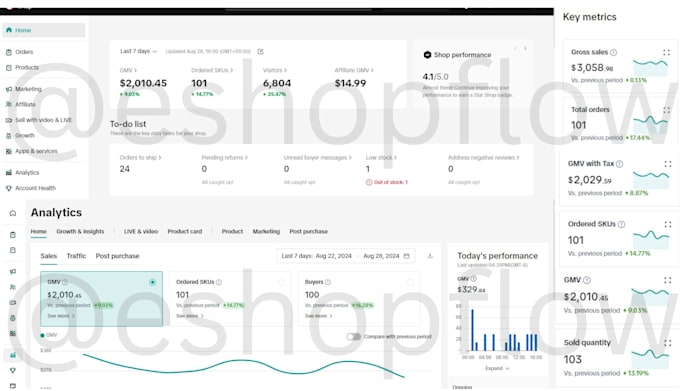Switch to Growth & insights tab
This screenshot has height=391, width=680.
pos(80,231)
